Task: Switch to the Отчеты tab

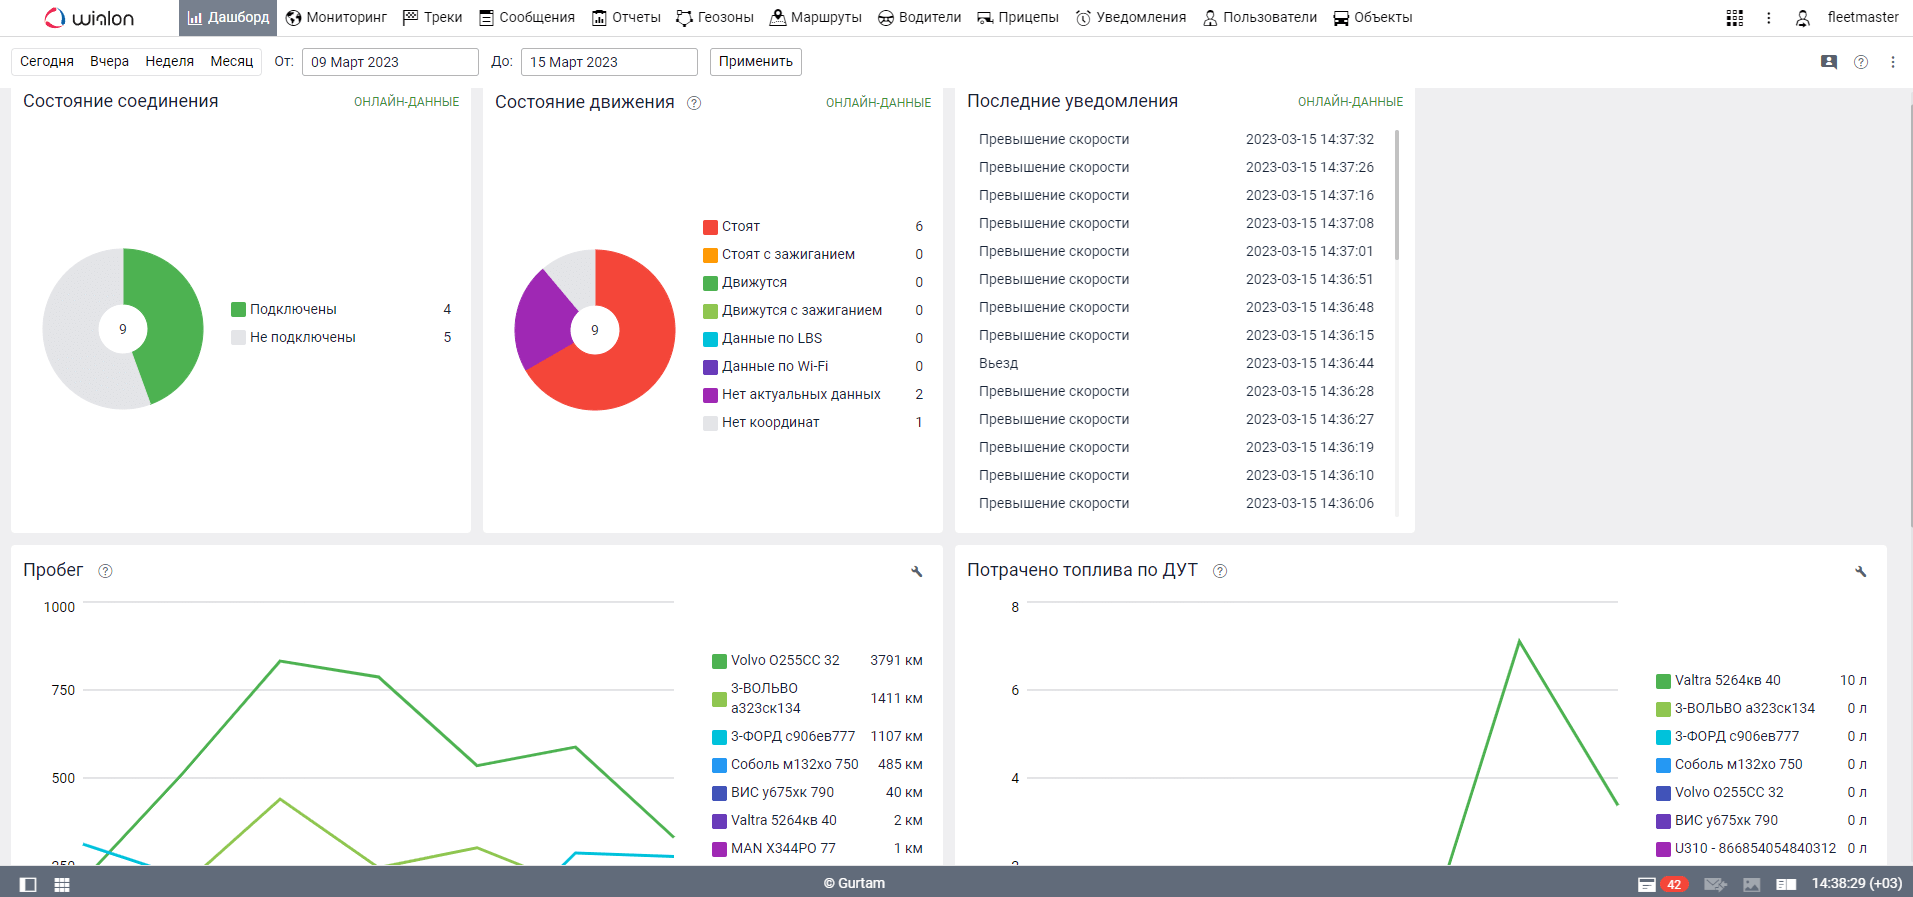Action: tap(626, 18)
